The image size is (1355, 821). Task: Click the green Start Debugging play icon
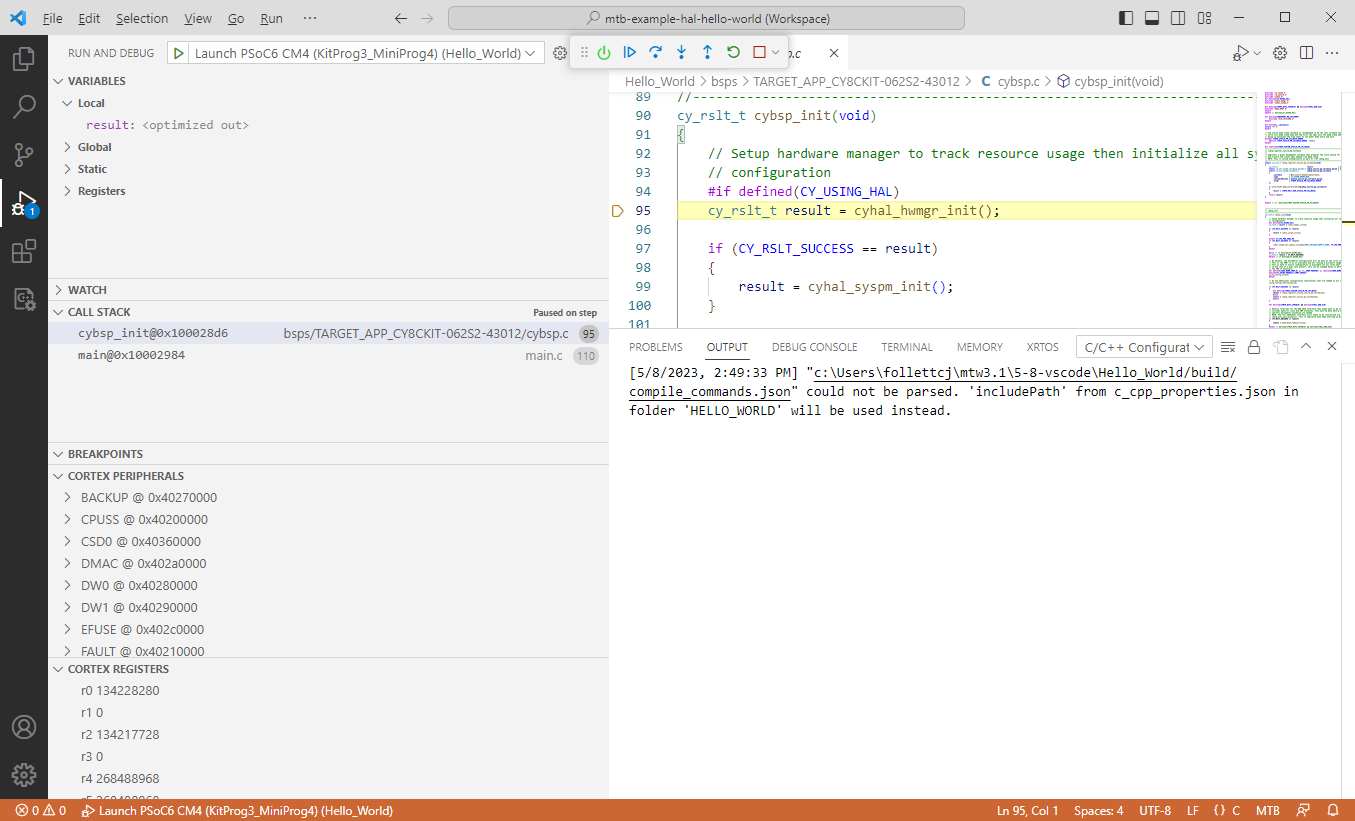(x=178, y=53)
